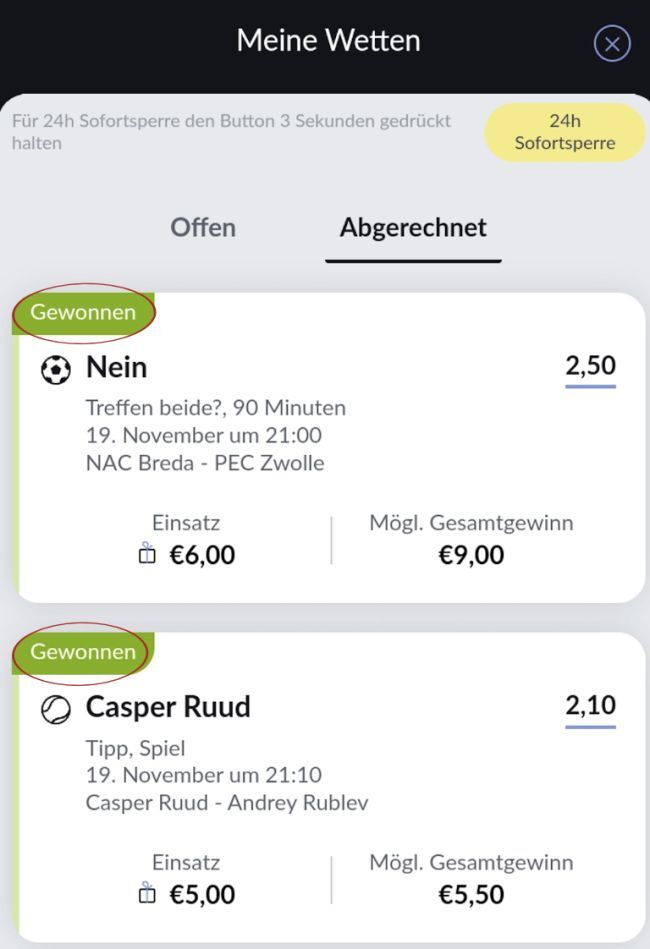
Task: Switch to the Offen tab
Action: 203,227
